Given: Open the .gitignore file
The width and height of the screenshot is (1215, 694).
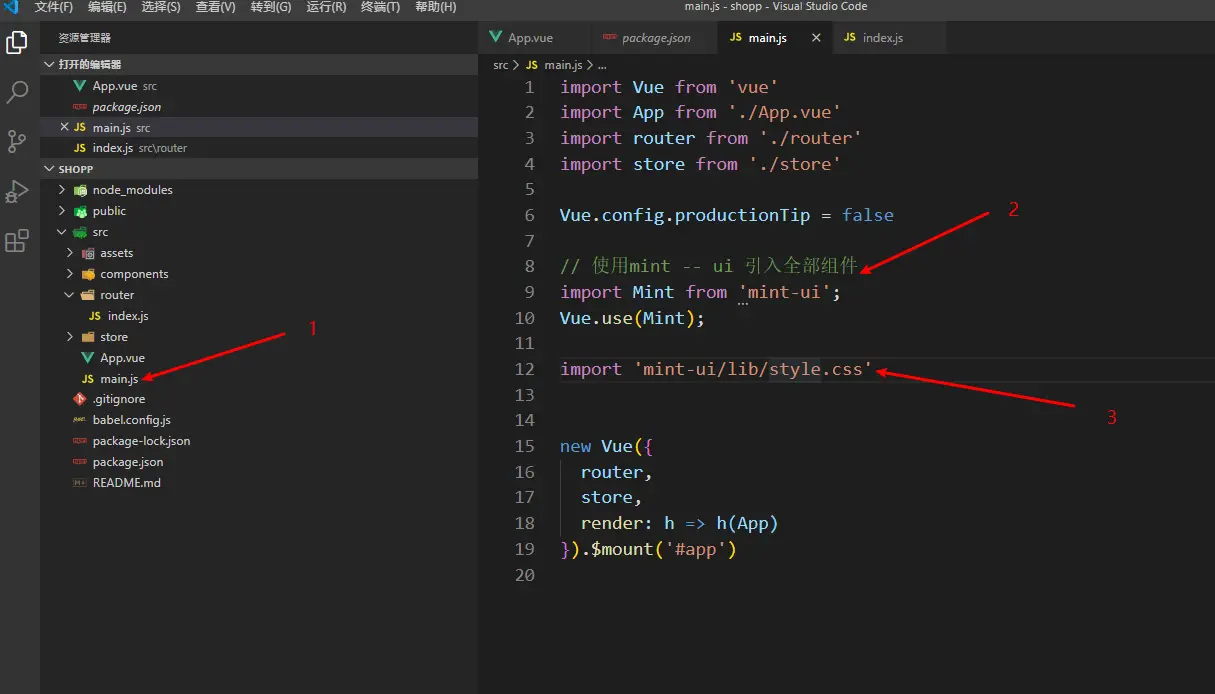Looking at the screenshot, I should pyautogui.click(x=259, y=399).
